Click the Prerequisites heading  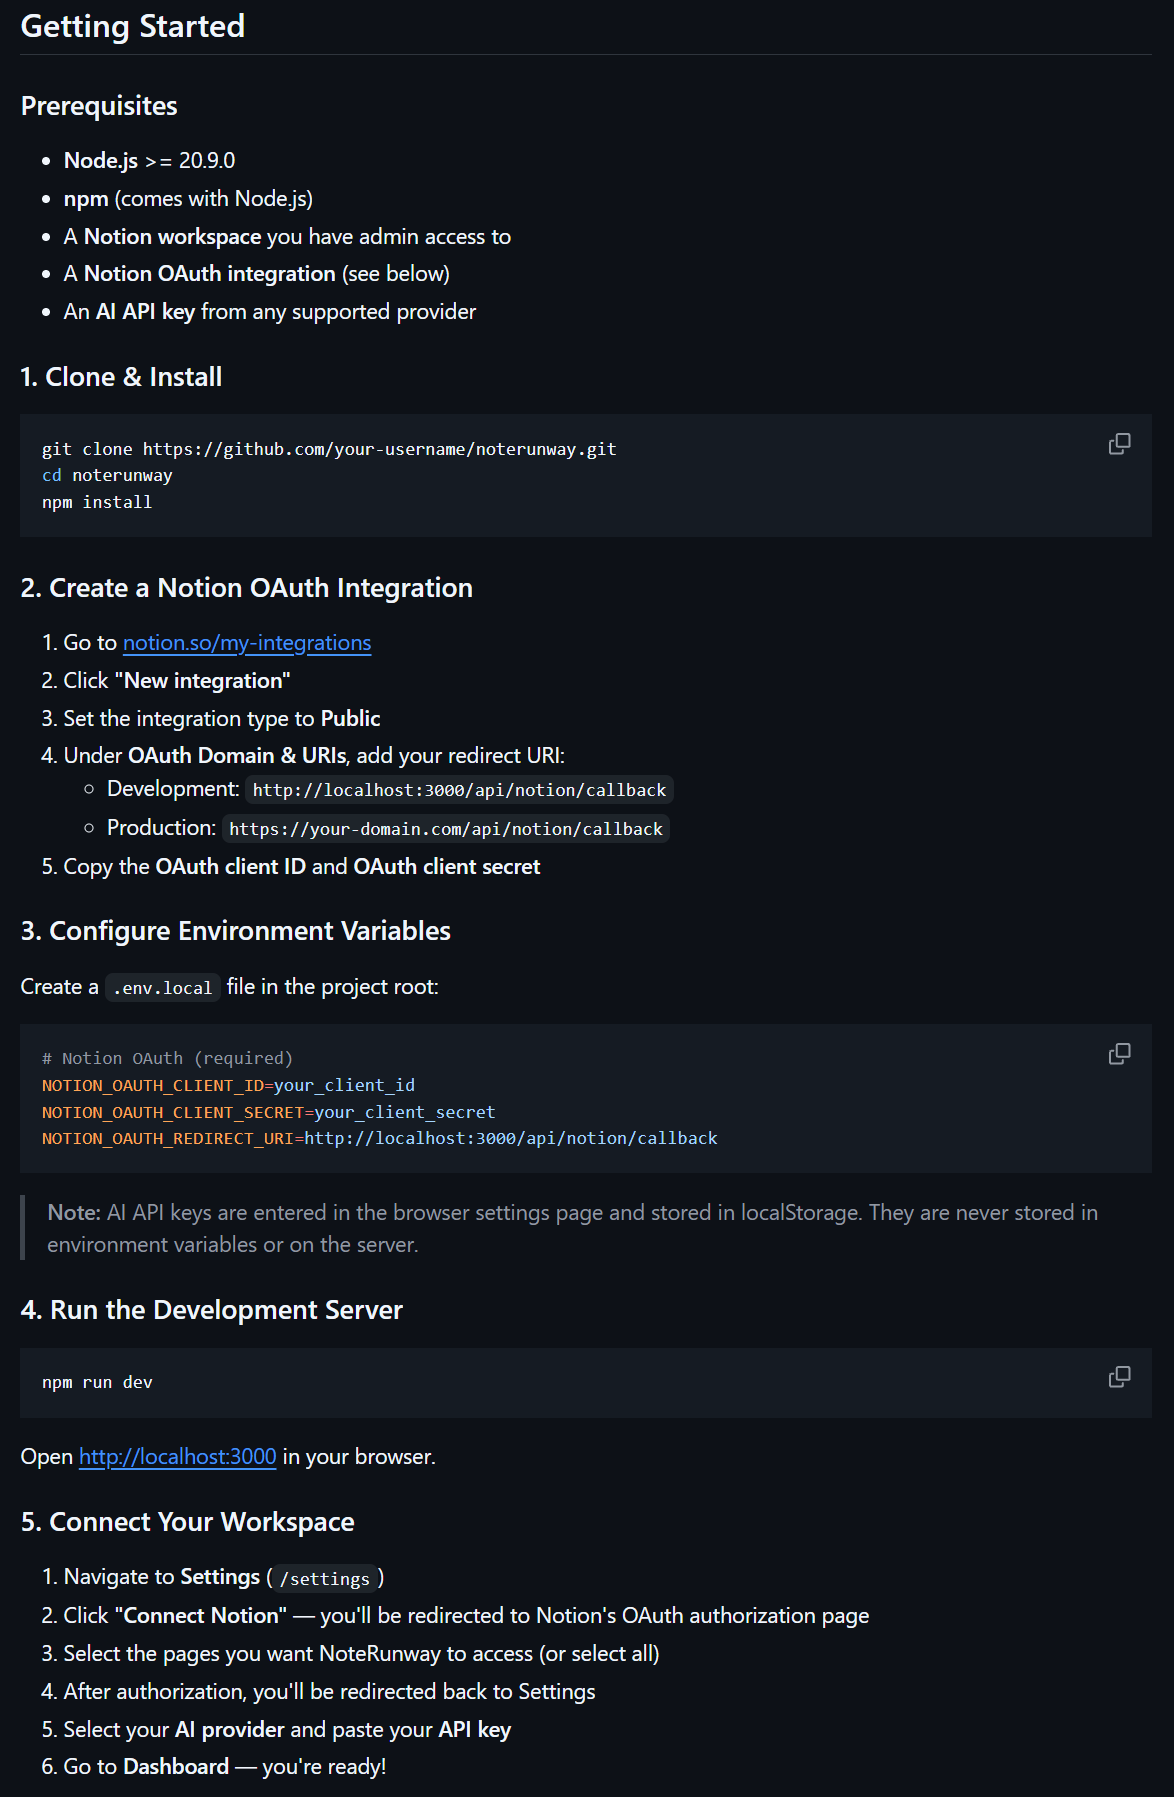pyautogui.click(x=99, y=106)
